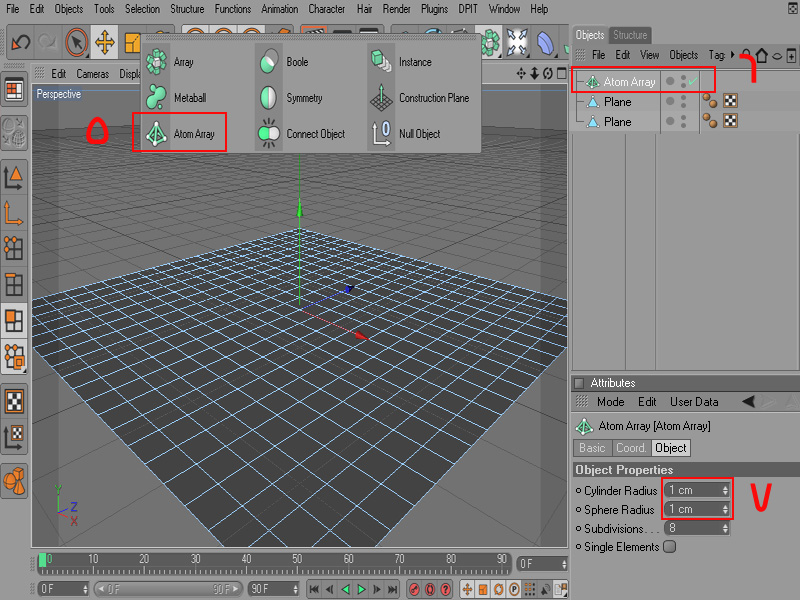Click the 90 F end frame stepper arrows
This screenshot has width=800, height=600.
(x=295, y=589)
